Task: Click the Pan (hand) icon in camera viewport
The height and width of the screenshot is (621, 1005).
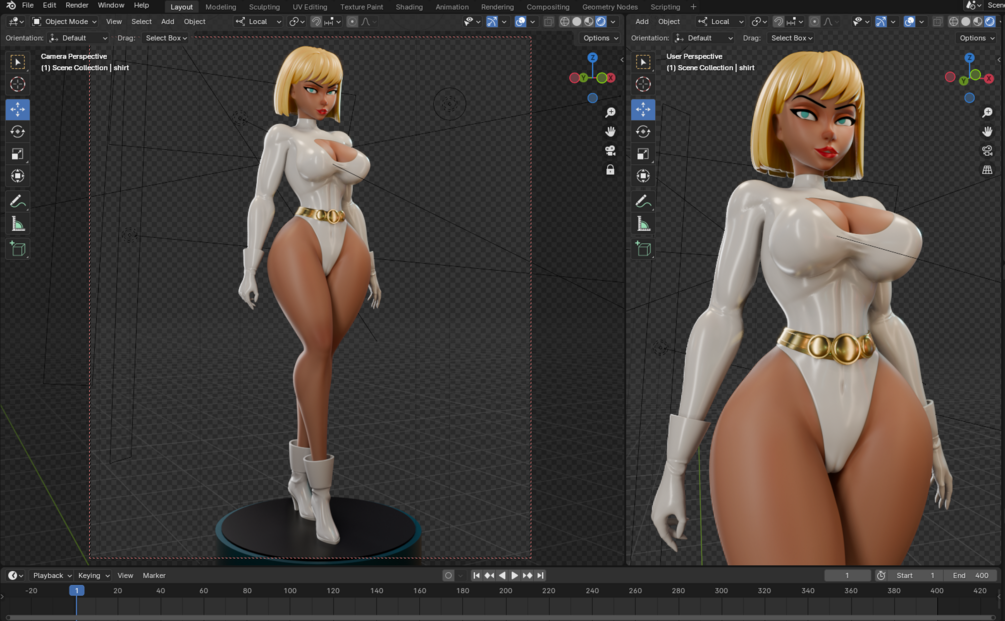Action: coord(610,131)
